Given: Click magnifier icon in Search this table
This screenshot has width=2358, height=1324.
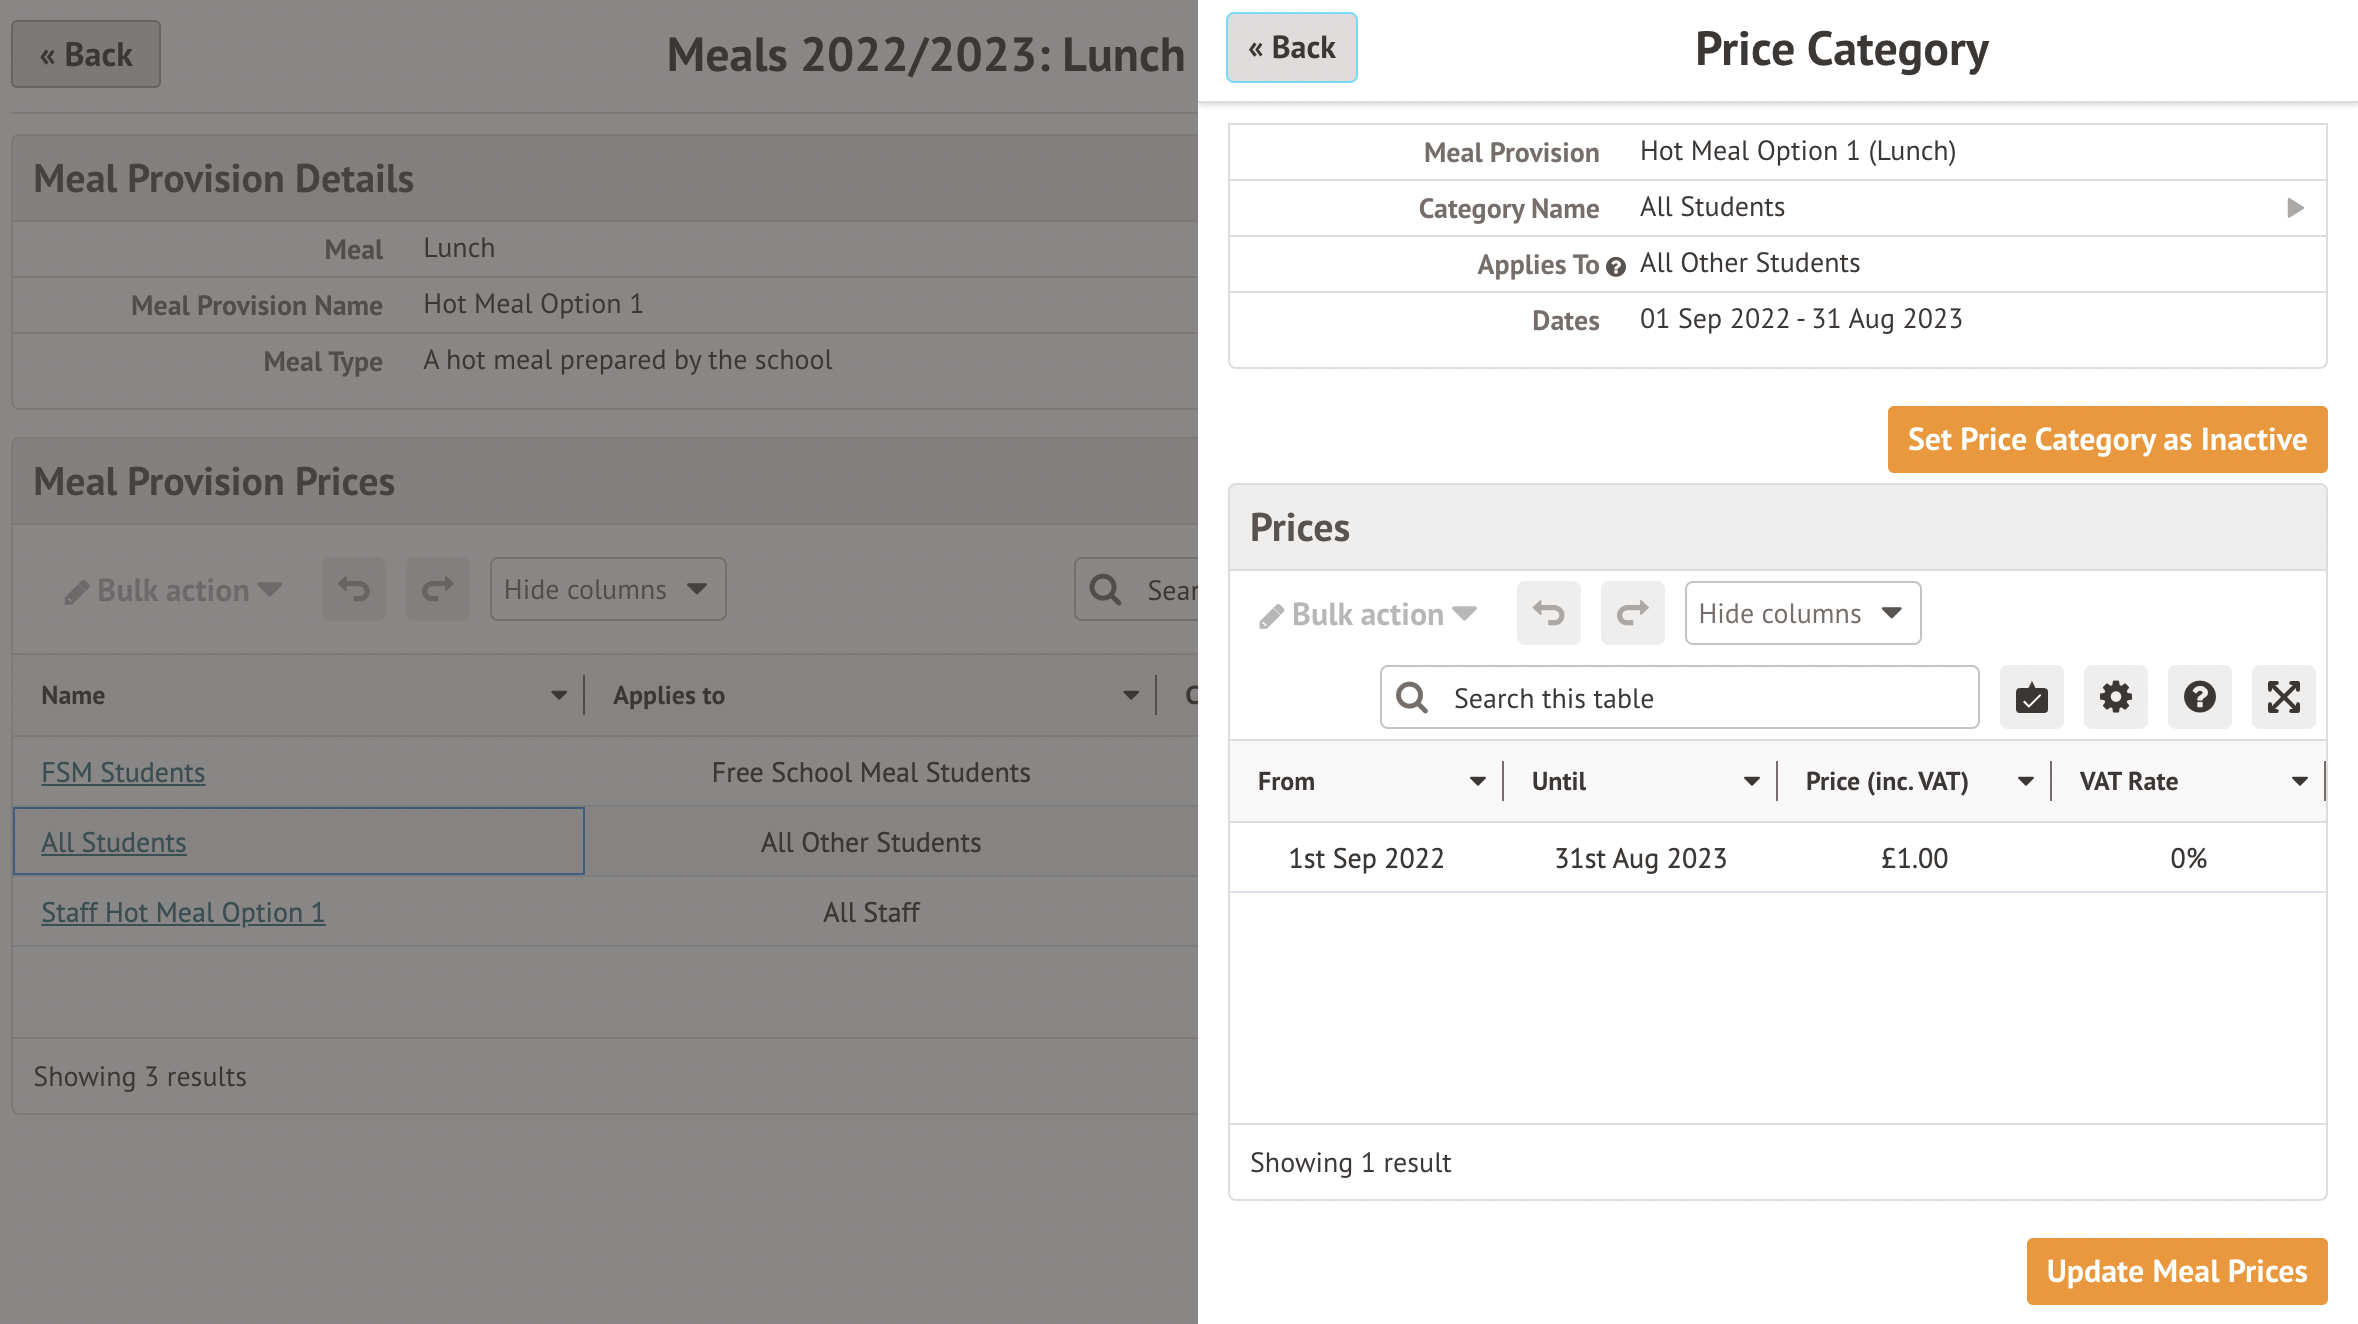Looking at the screenshot, I should (x=1412, y=697).
